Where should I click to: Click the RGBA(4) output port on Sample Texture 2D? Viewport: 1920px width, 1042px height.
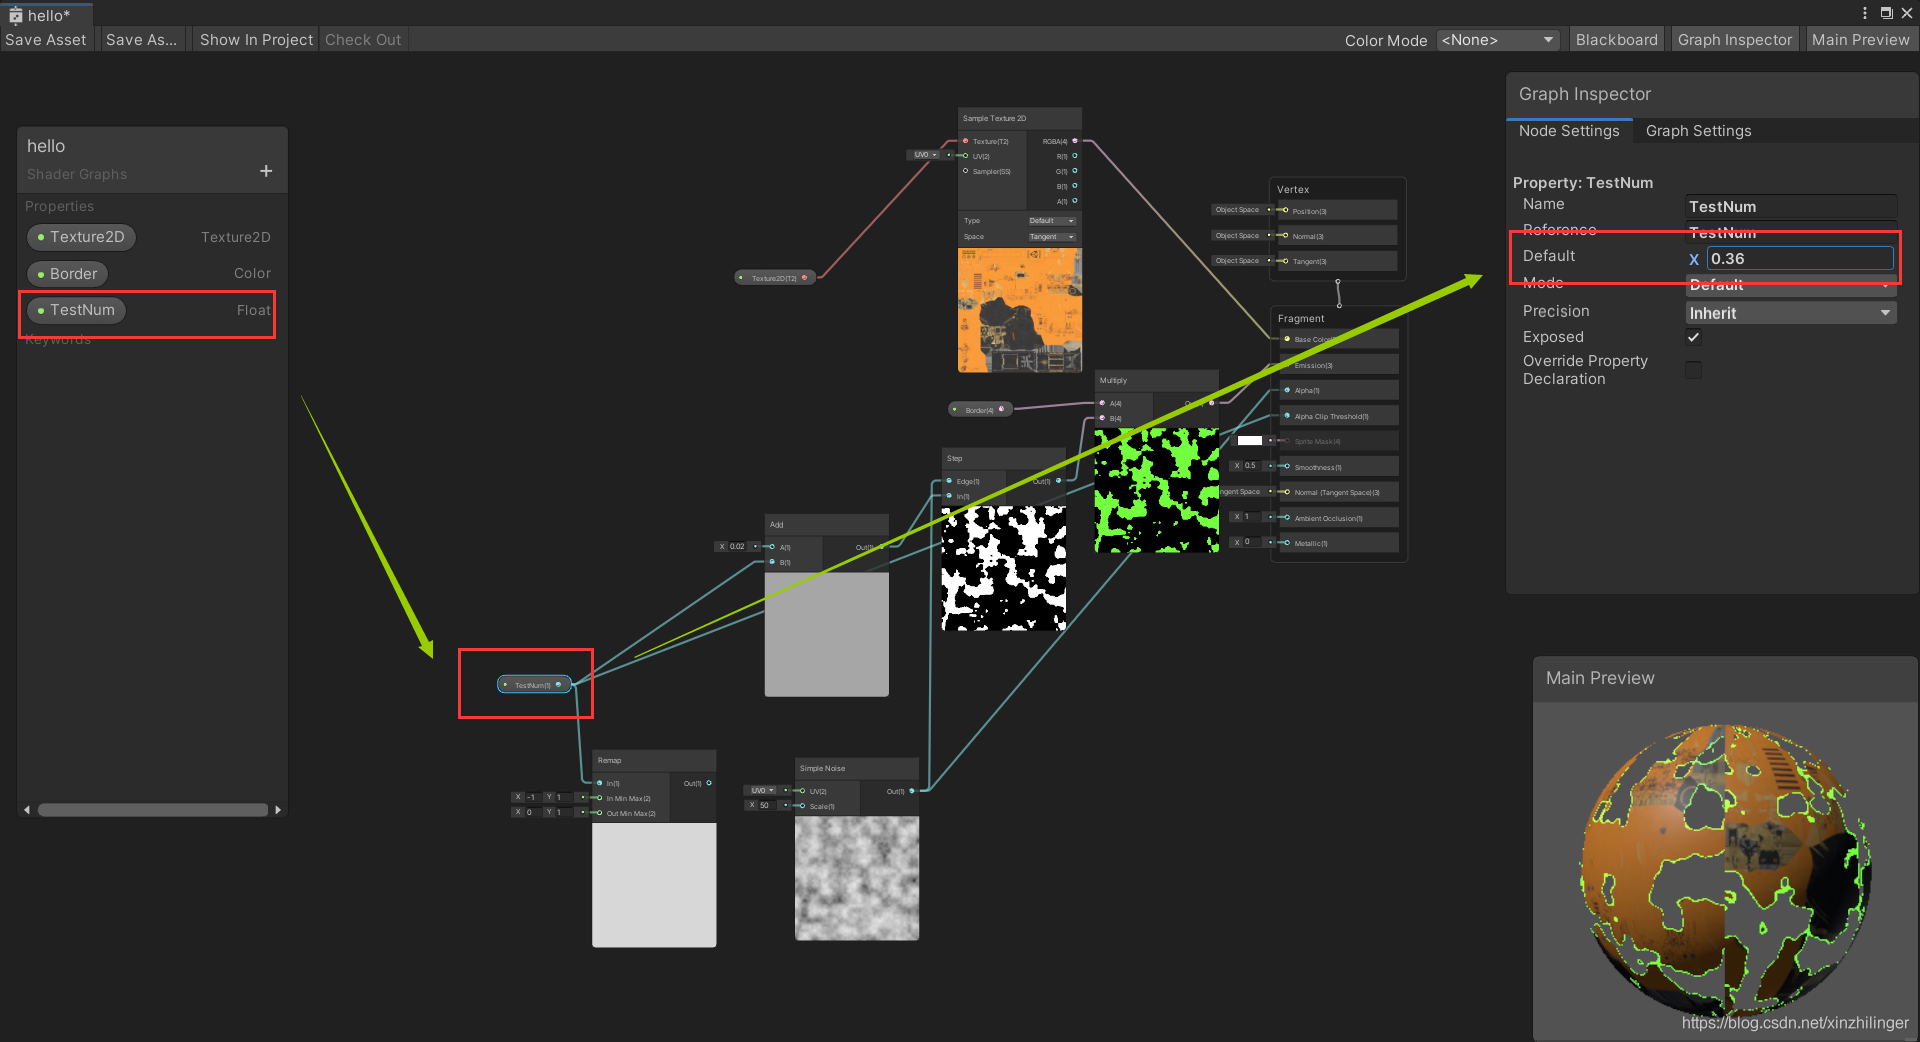click(1075, 141)
